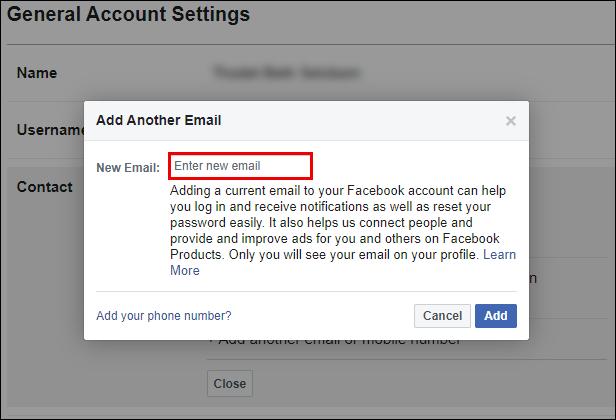Click 'Add another email or mobile number' link
The image size is (616, 420).
340,342
